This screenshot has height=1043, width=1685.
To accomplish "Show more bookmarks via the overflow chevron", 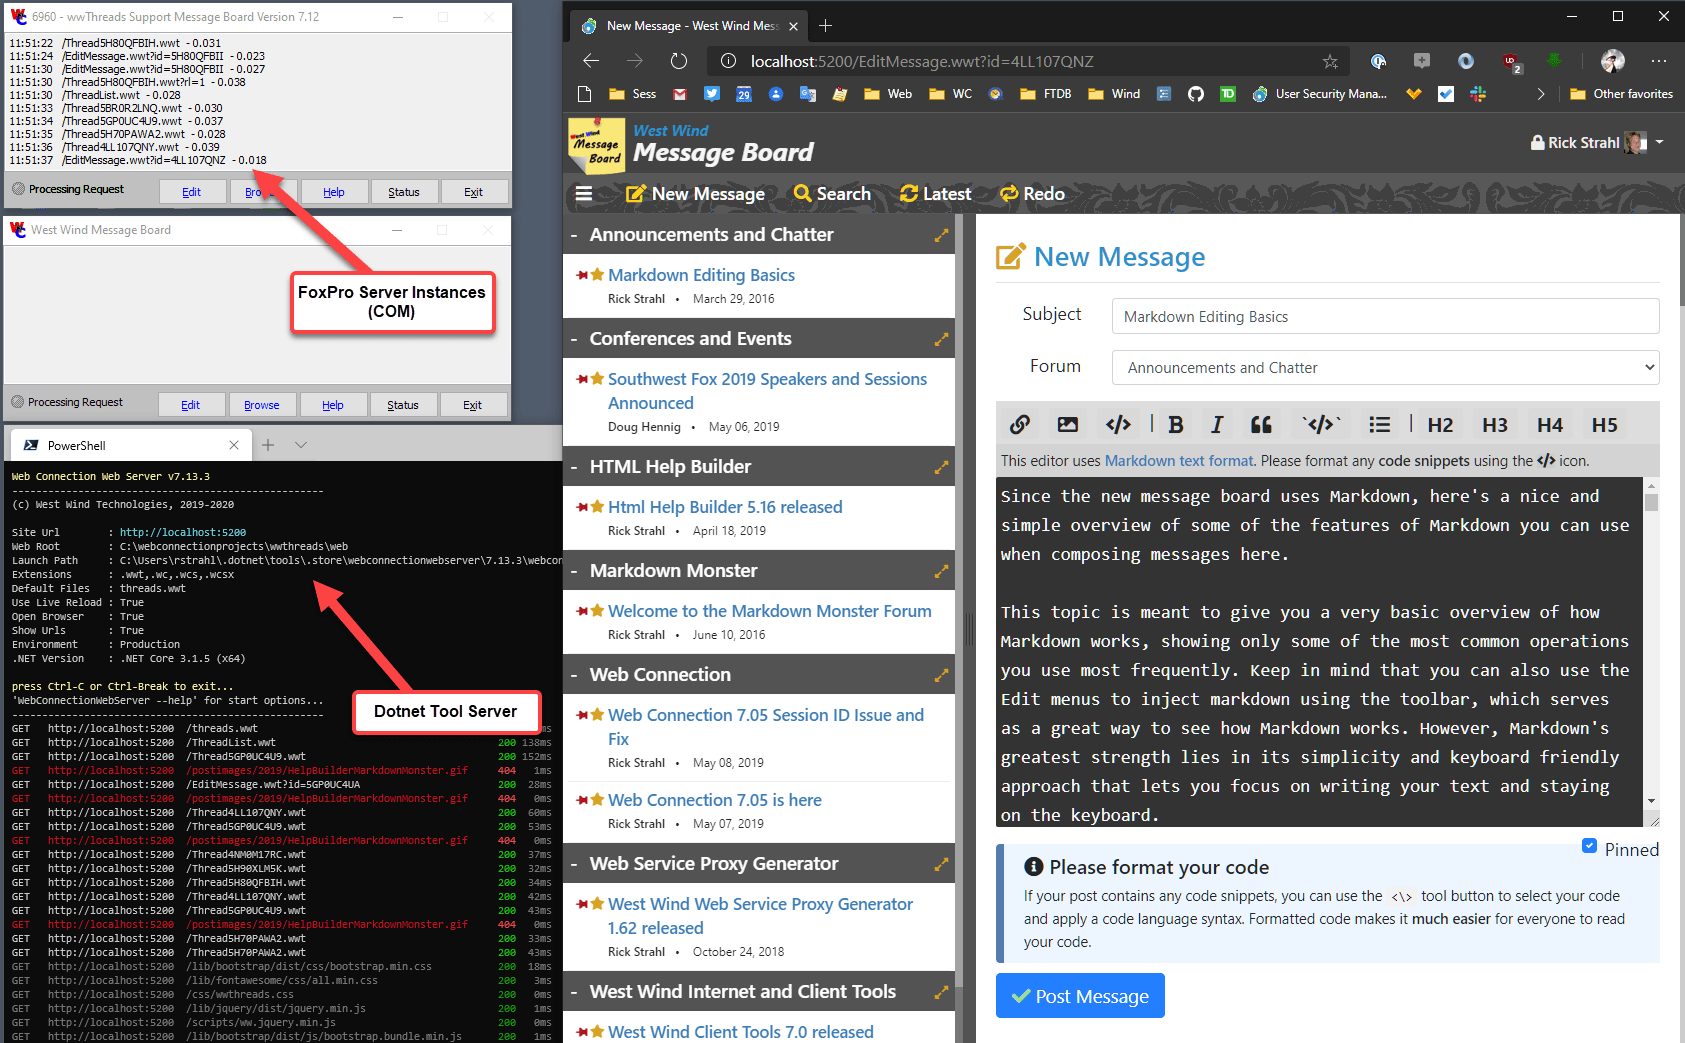I will [1541, 94].
